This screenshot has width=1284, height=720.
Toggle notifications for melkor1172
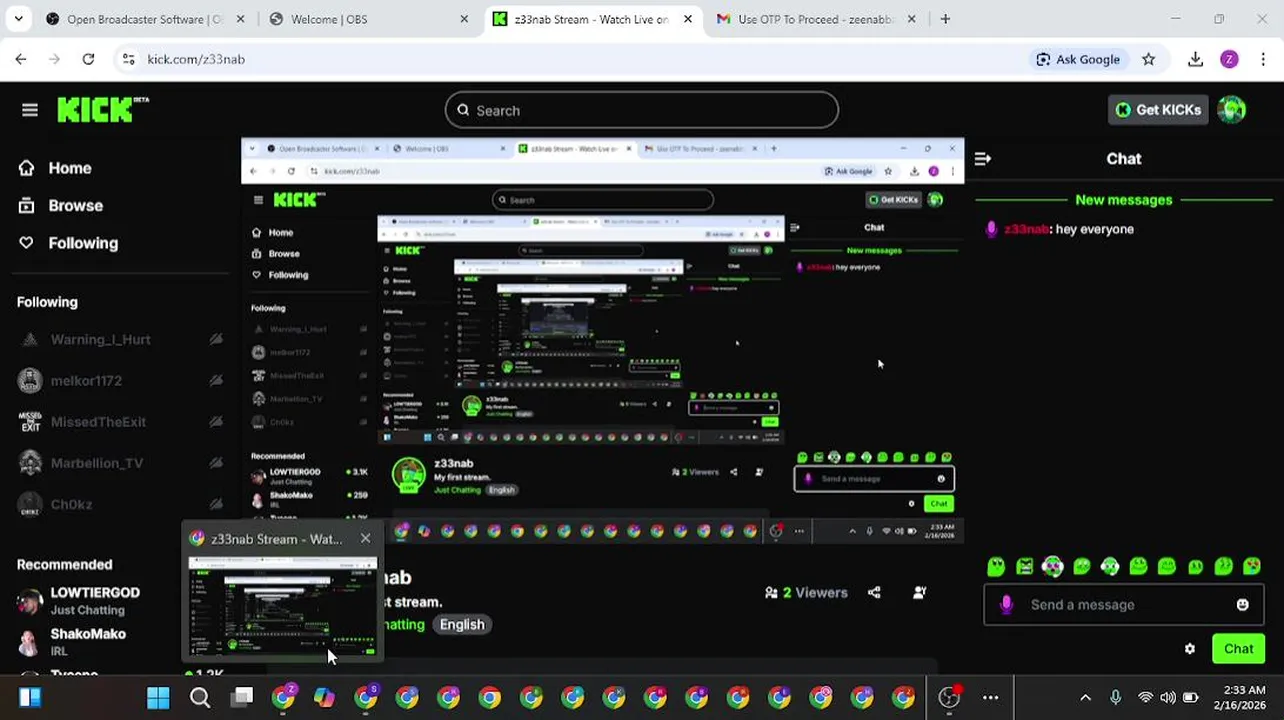(216, 381)
